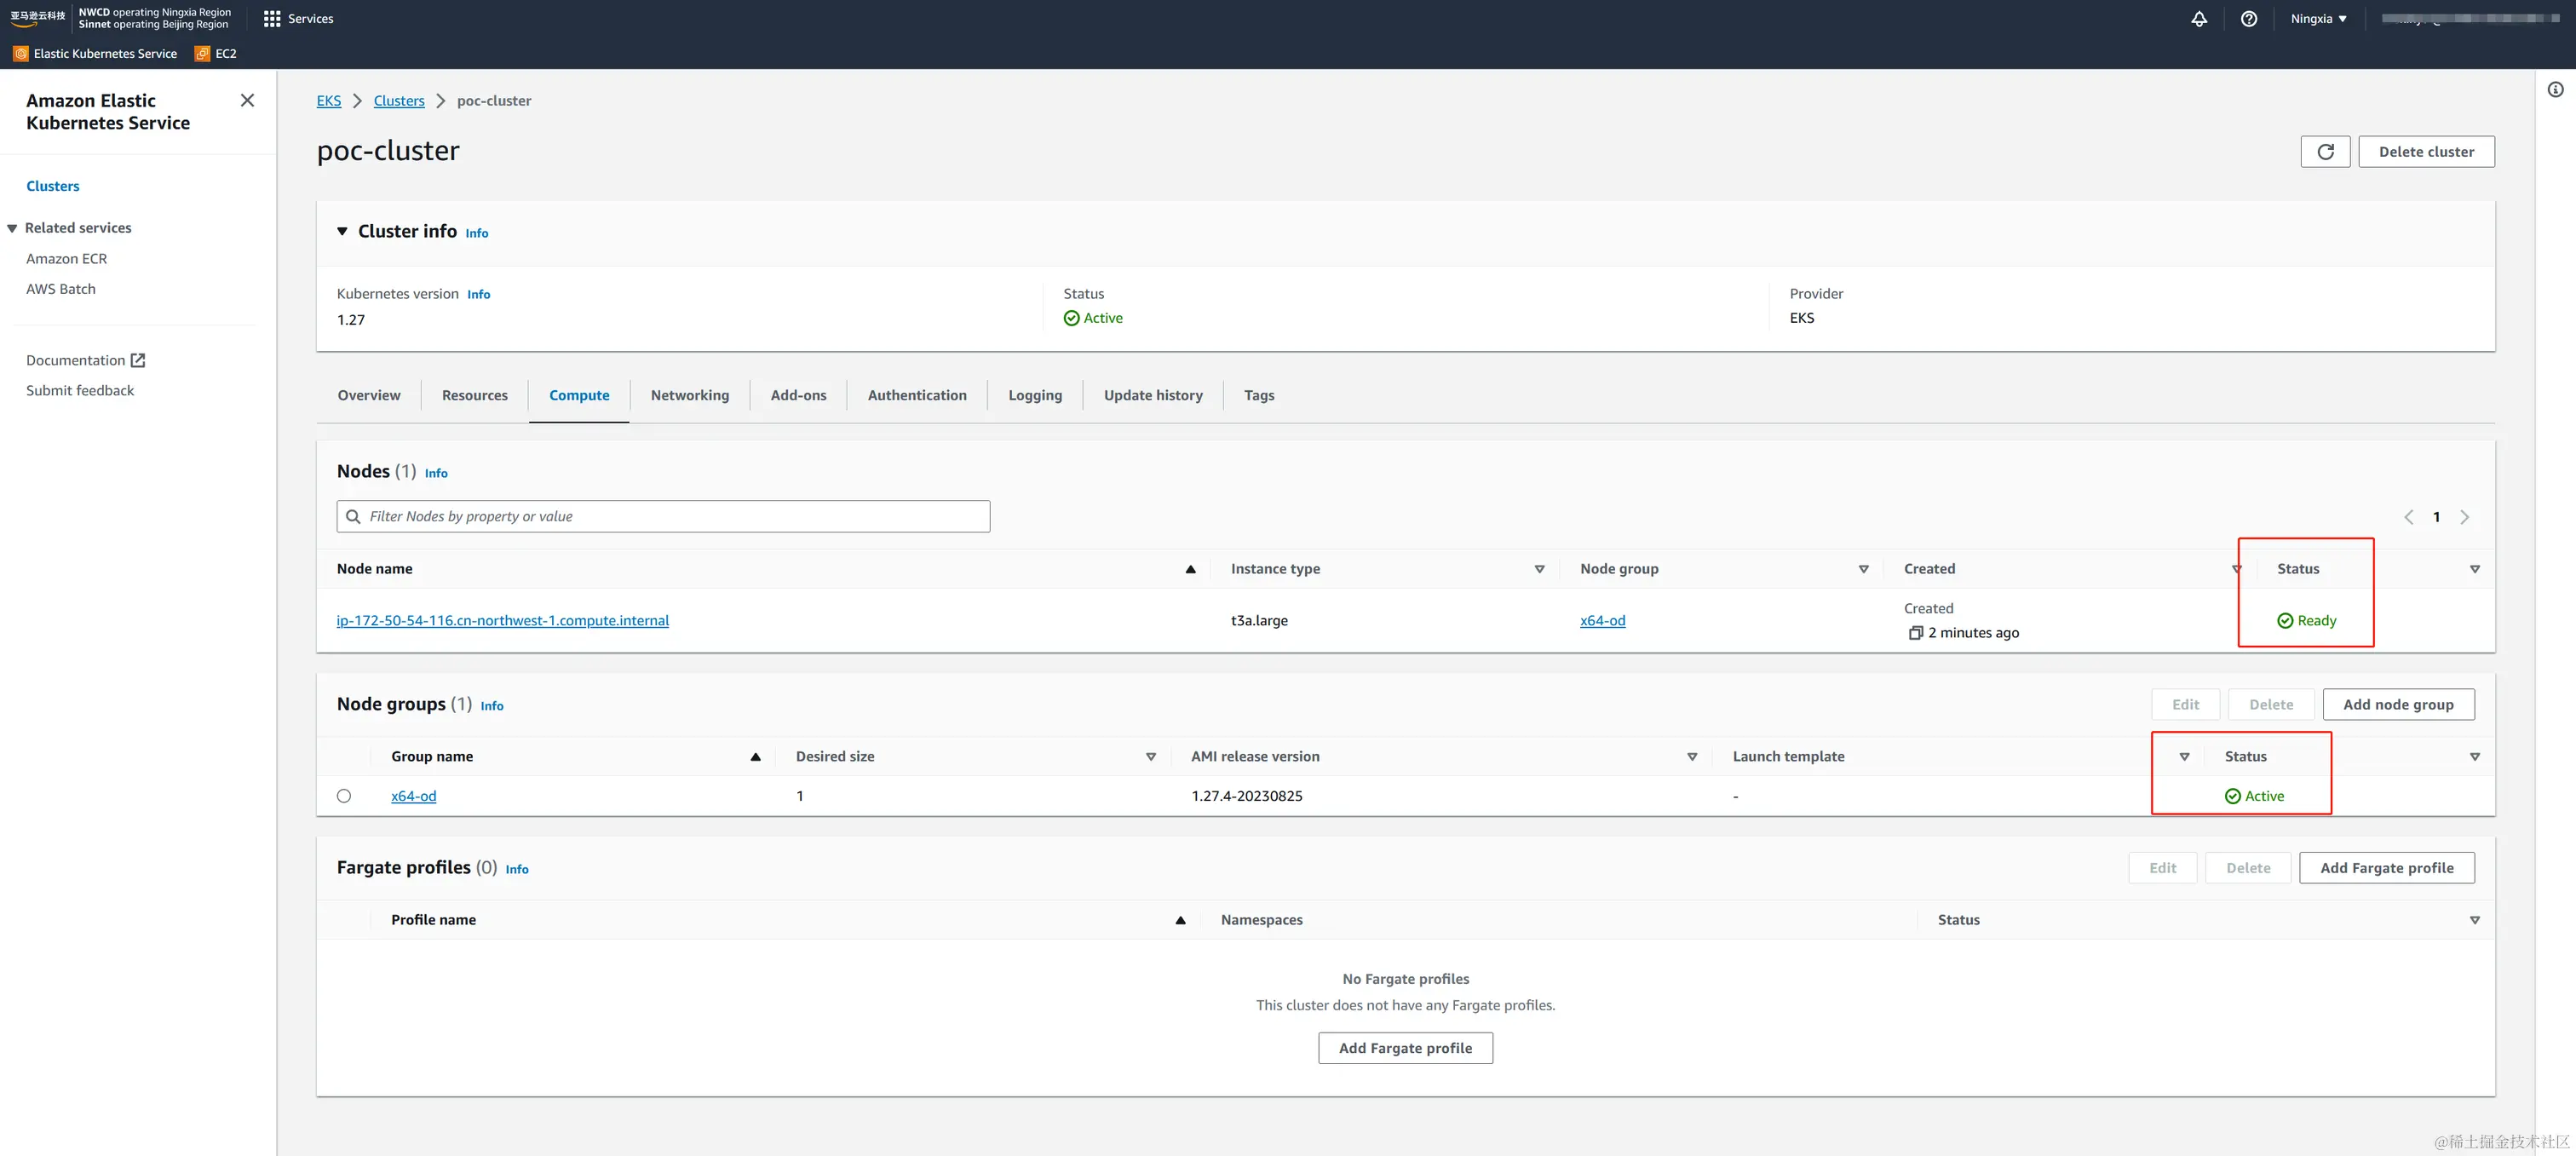
Task: Click Add Fargate profile in header
Action: point(2386,868)
